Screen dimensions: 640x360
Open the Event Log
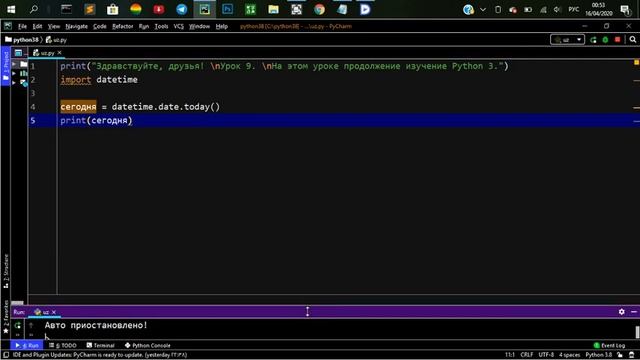[609, 345]
